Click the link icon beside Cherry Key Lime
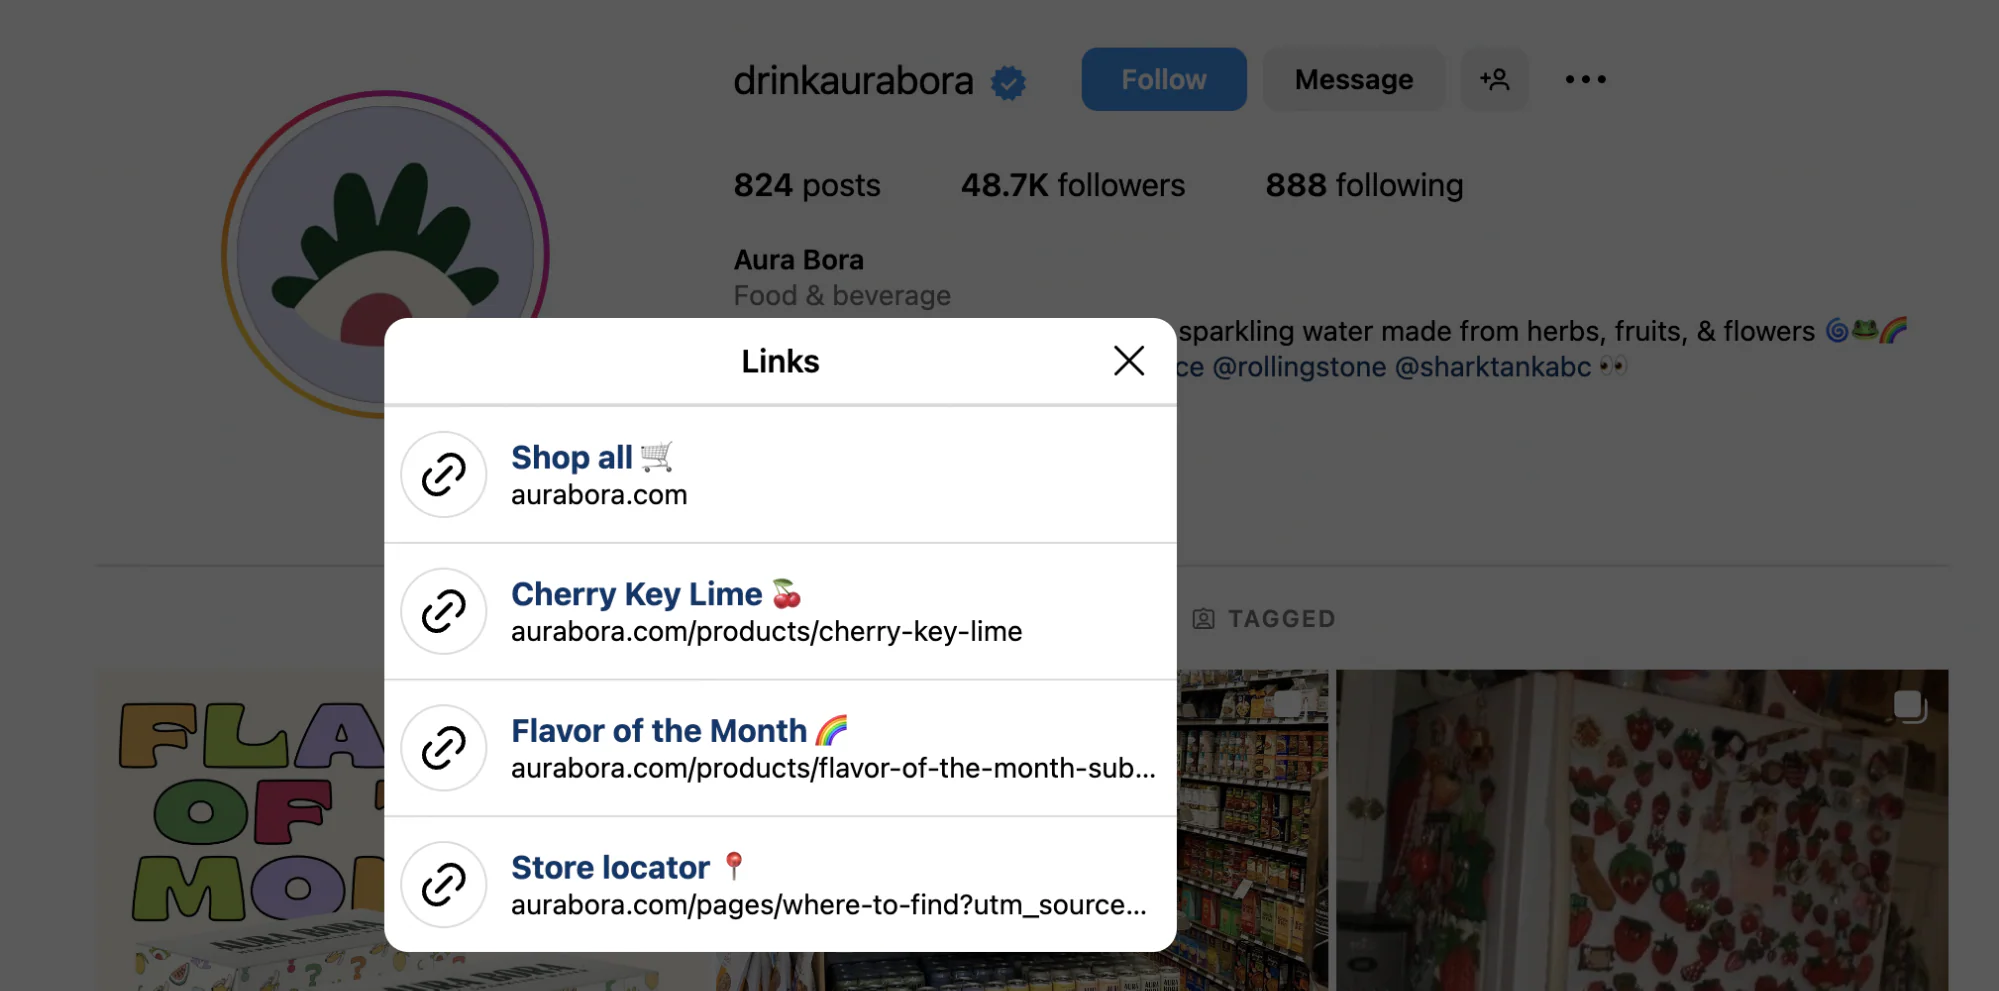 click(443, 611)
